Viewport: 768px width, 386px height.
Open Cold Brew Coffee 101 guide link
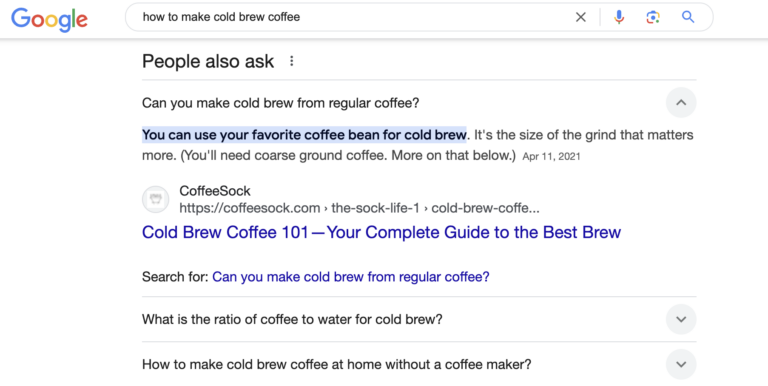click(382, 232)
